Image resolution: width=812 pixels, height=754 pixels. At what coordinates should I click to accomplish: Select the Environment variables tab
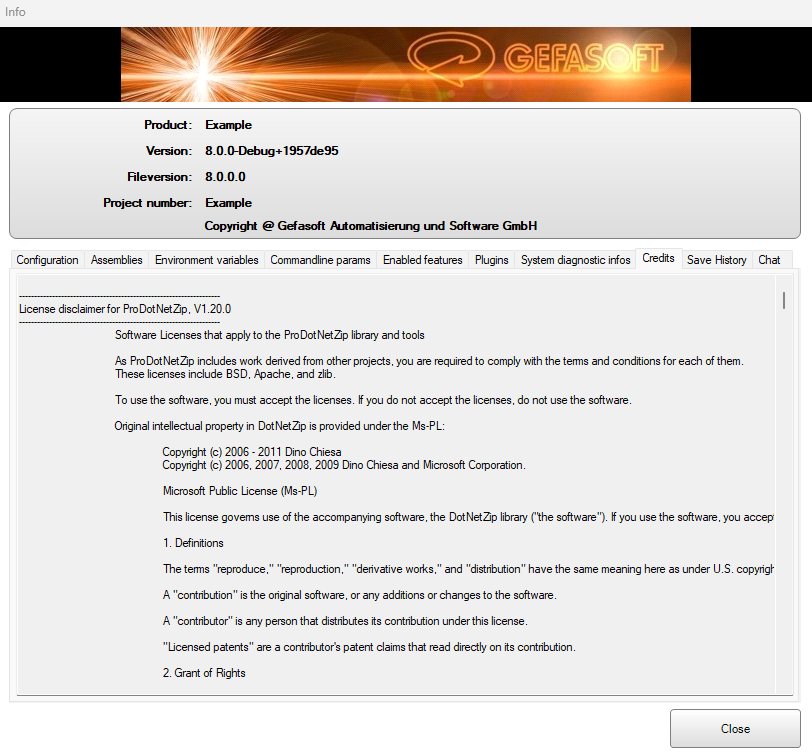(207, 260)
